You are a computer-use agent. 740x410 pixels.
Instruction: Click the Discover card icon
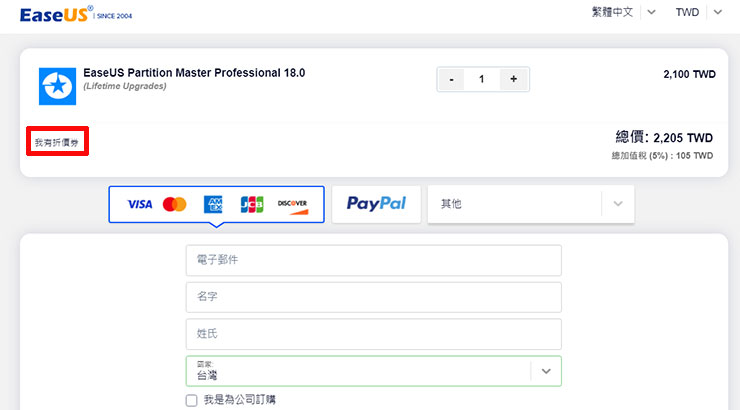293,206
